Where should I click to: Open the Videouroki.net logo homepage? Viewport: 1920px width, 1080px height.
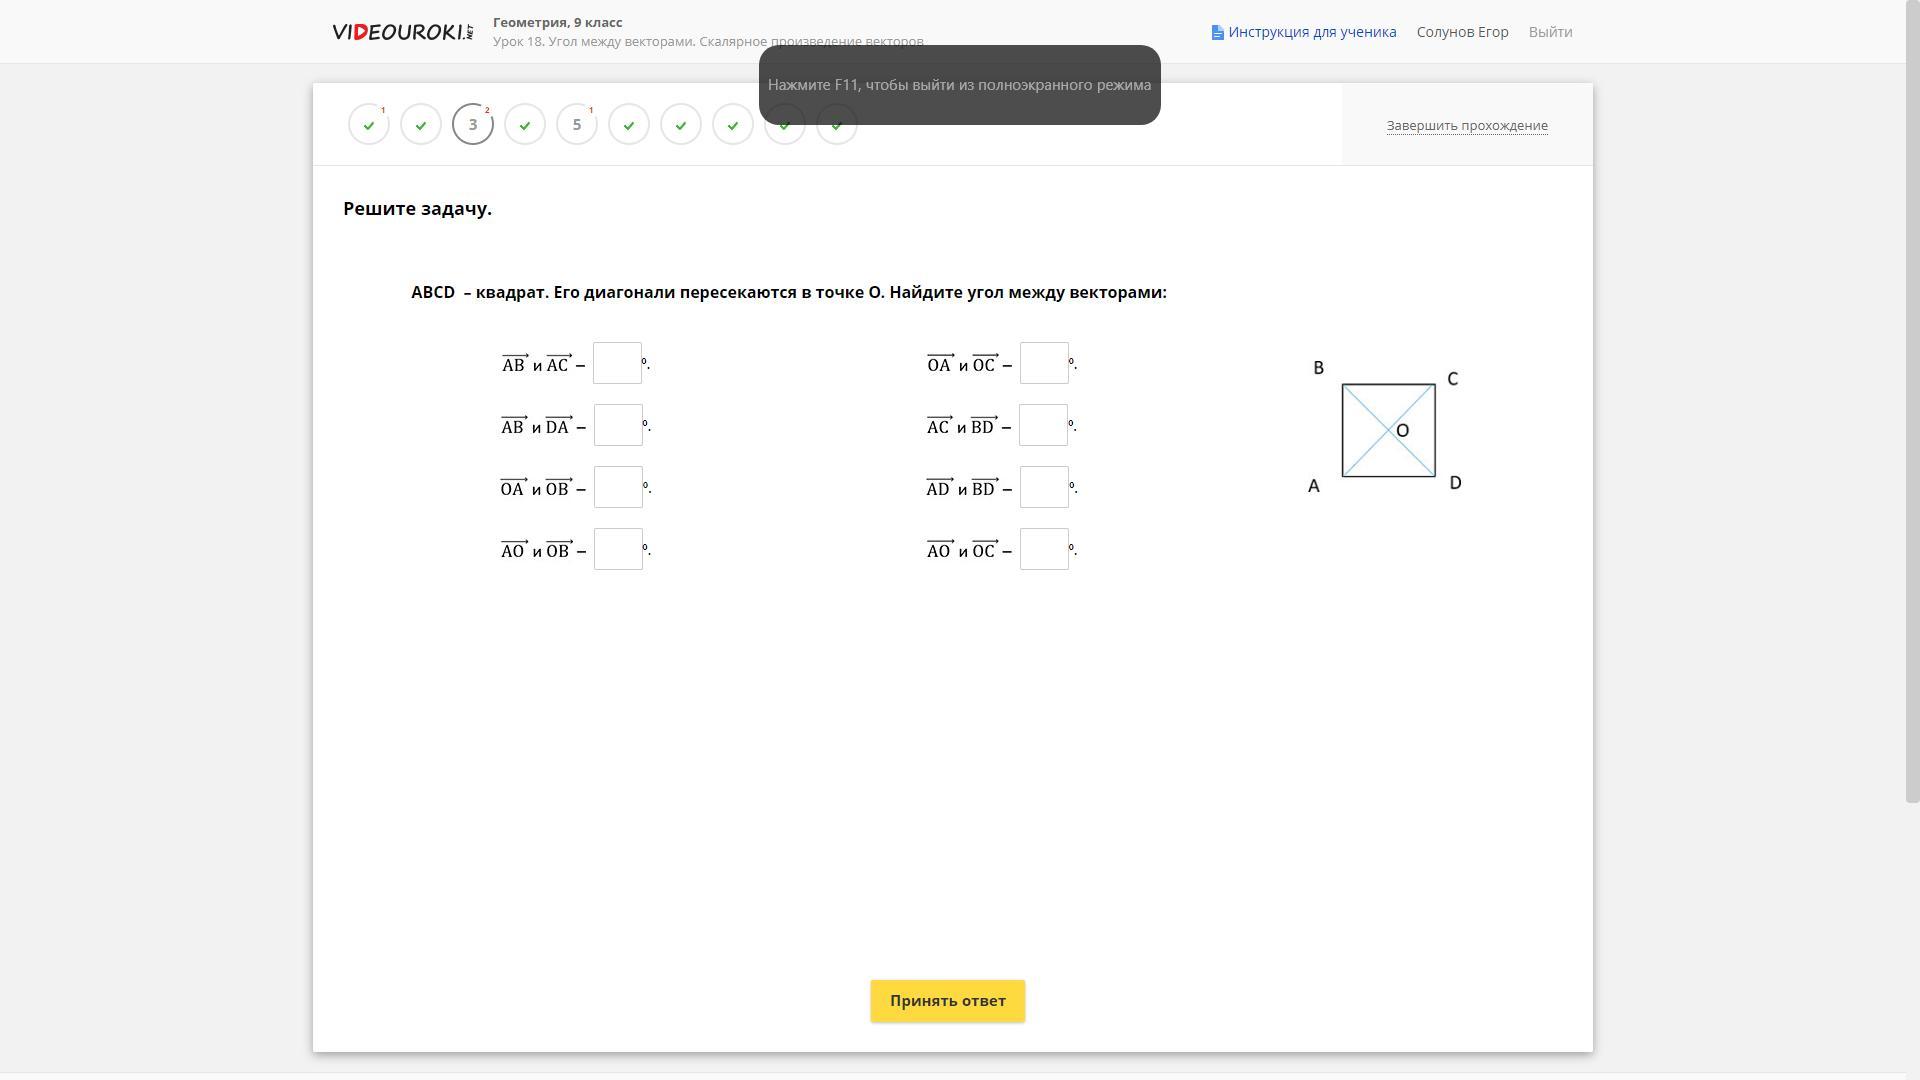click(403, 32)
